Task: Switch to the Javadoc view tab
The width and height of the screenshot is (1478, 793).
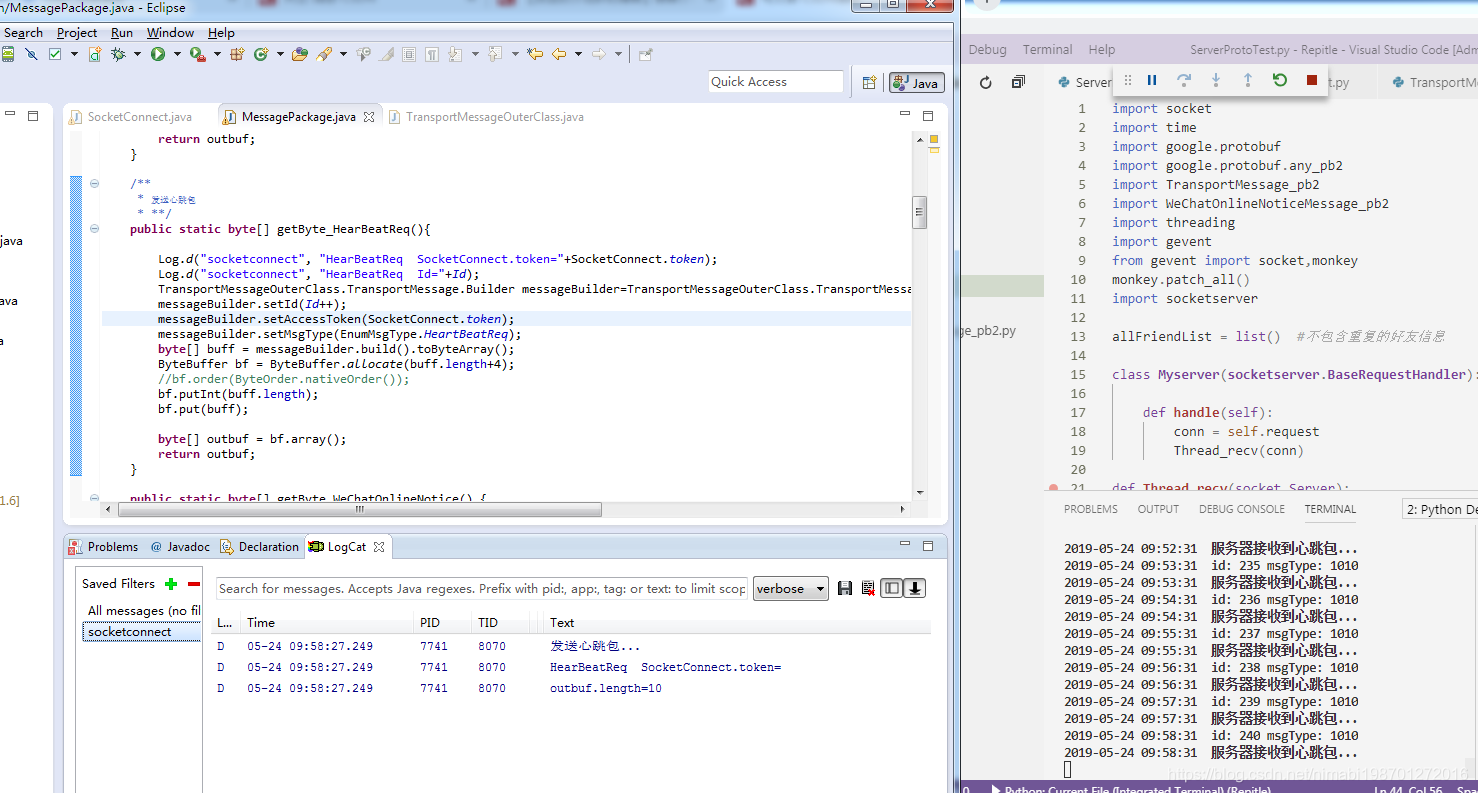Action: [180, 547]
